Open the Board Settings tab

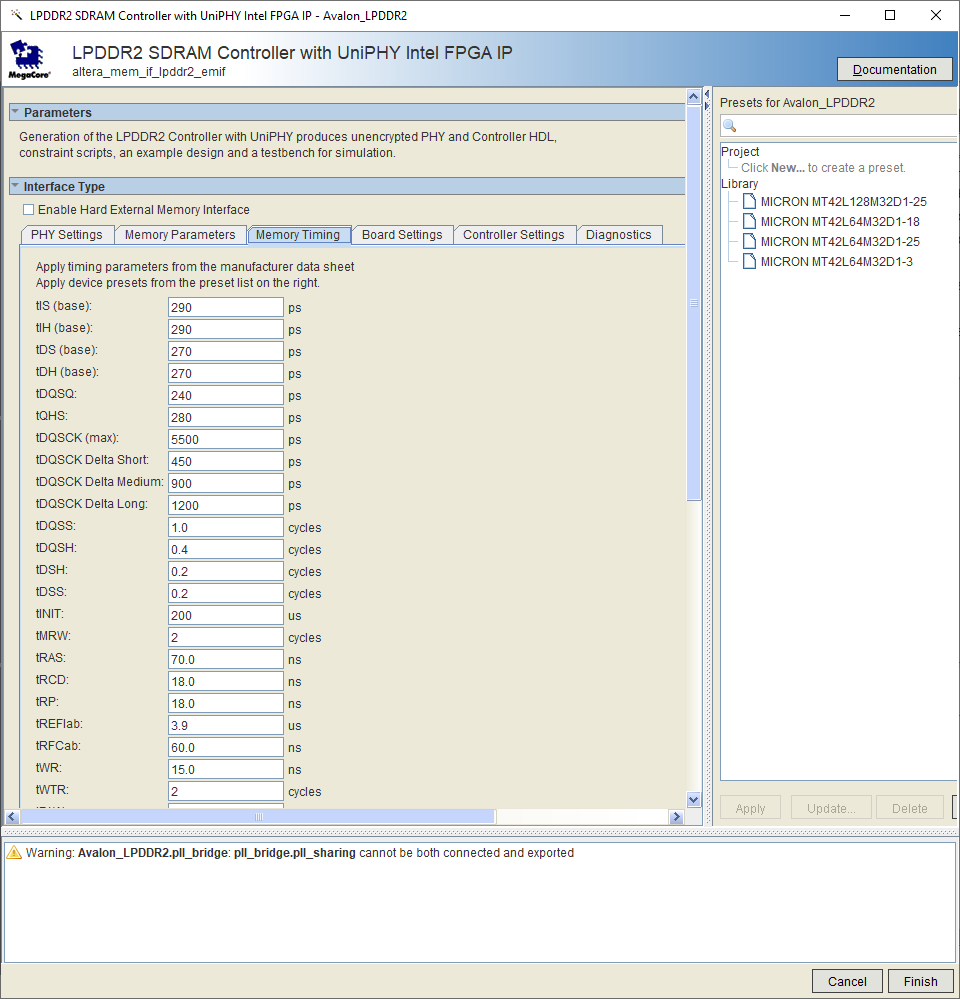click(401, 235)
